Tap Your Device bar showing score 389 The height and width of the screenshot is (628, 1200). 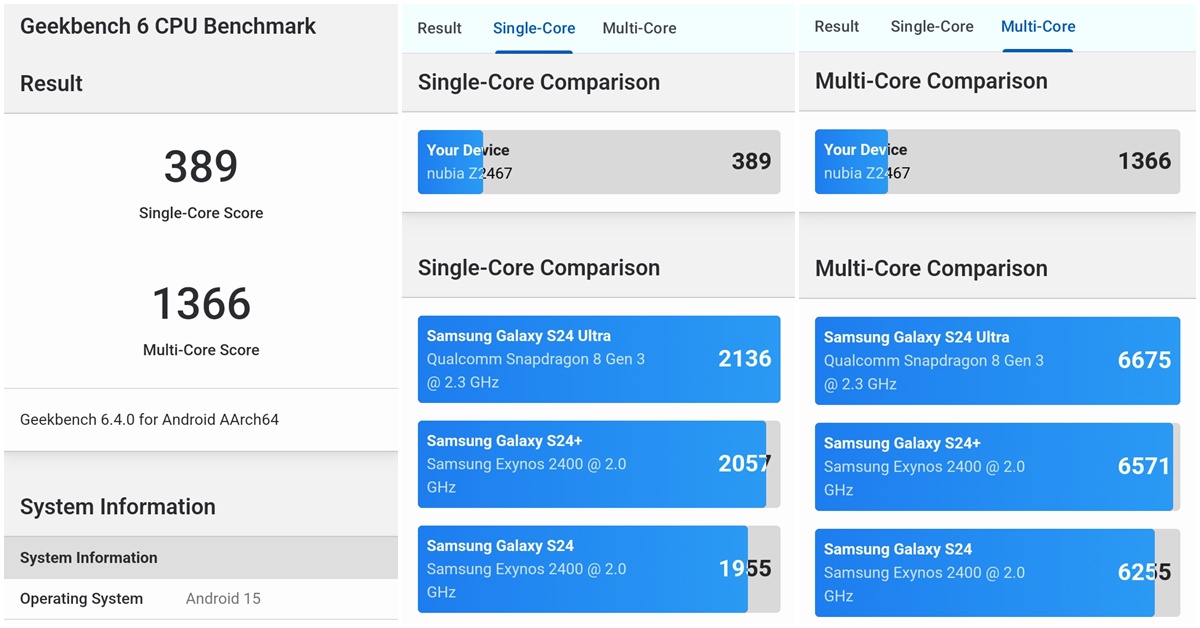click(598, 162)
